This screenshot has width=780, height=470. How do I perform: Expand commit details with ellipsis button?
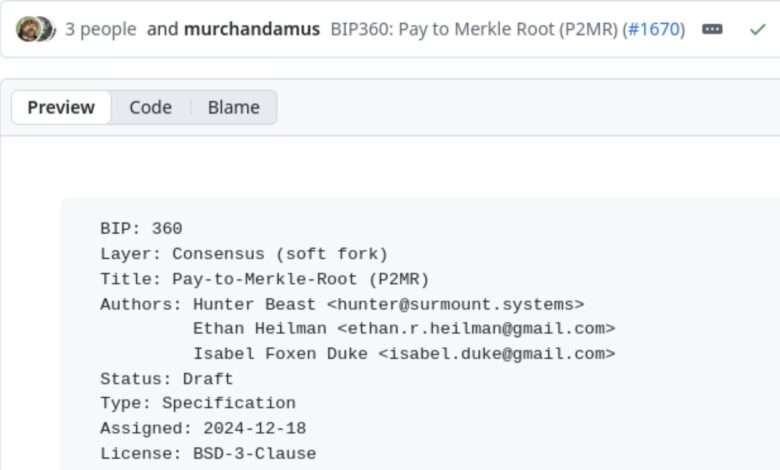click(x=712, y=29)
